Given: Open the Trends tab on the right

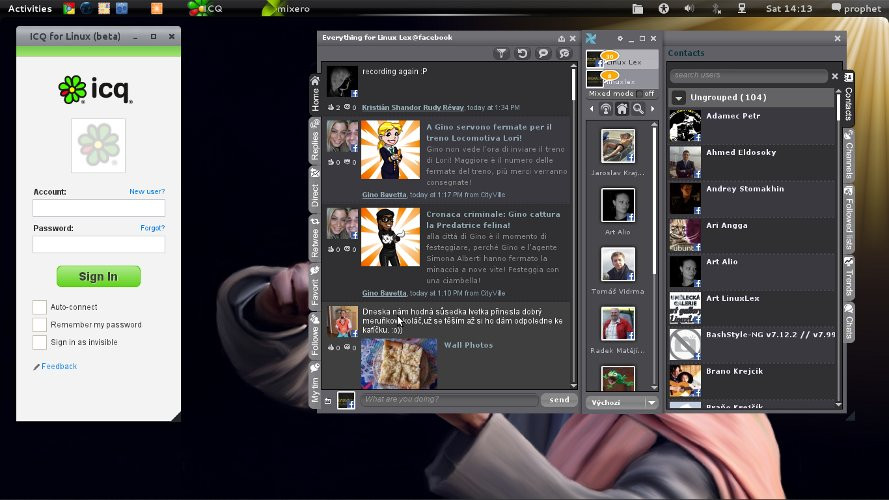Looking at the screenshot, I should (x=849, y=277).
